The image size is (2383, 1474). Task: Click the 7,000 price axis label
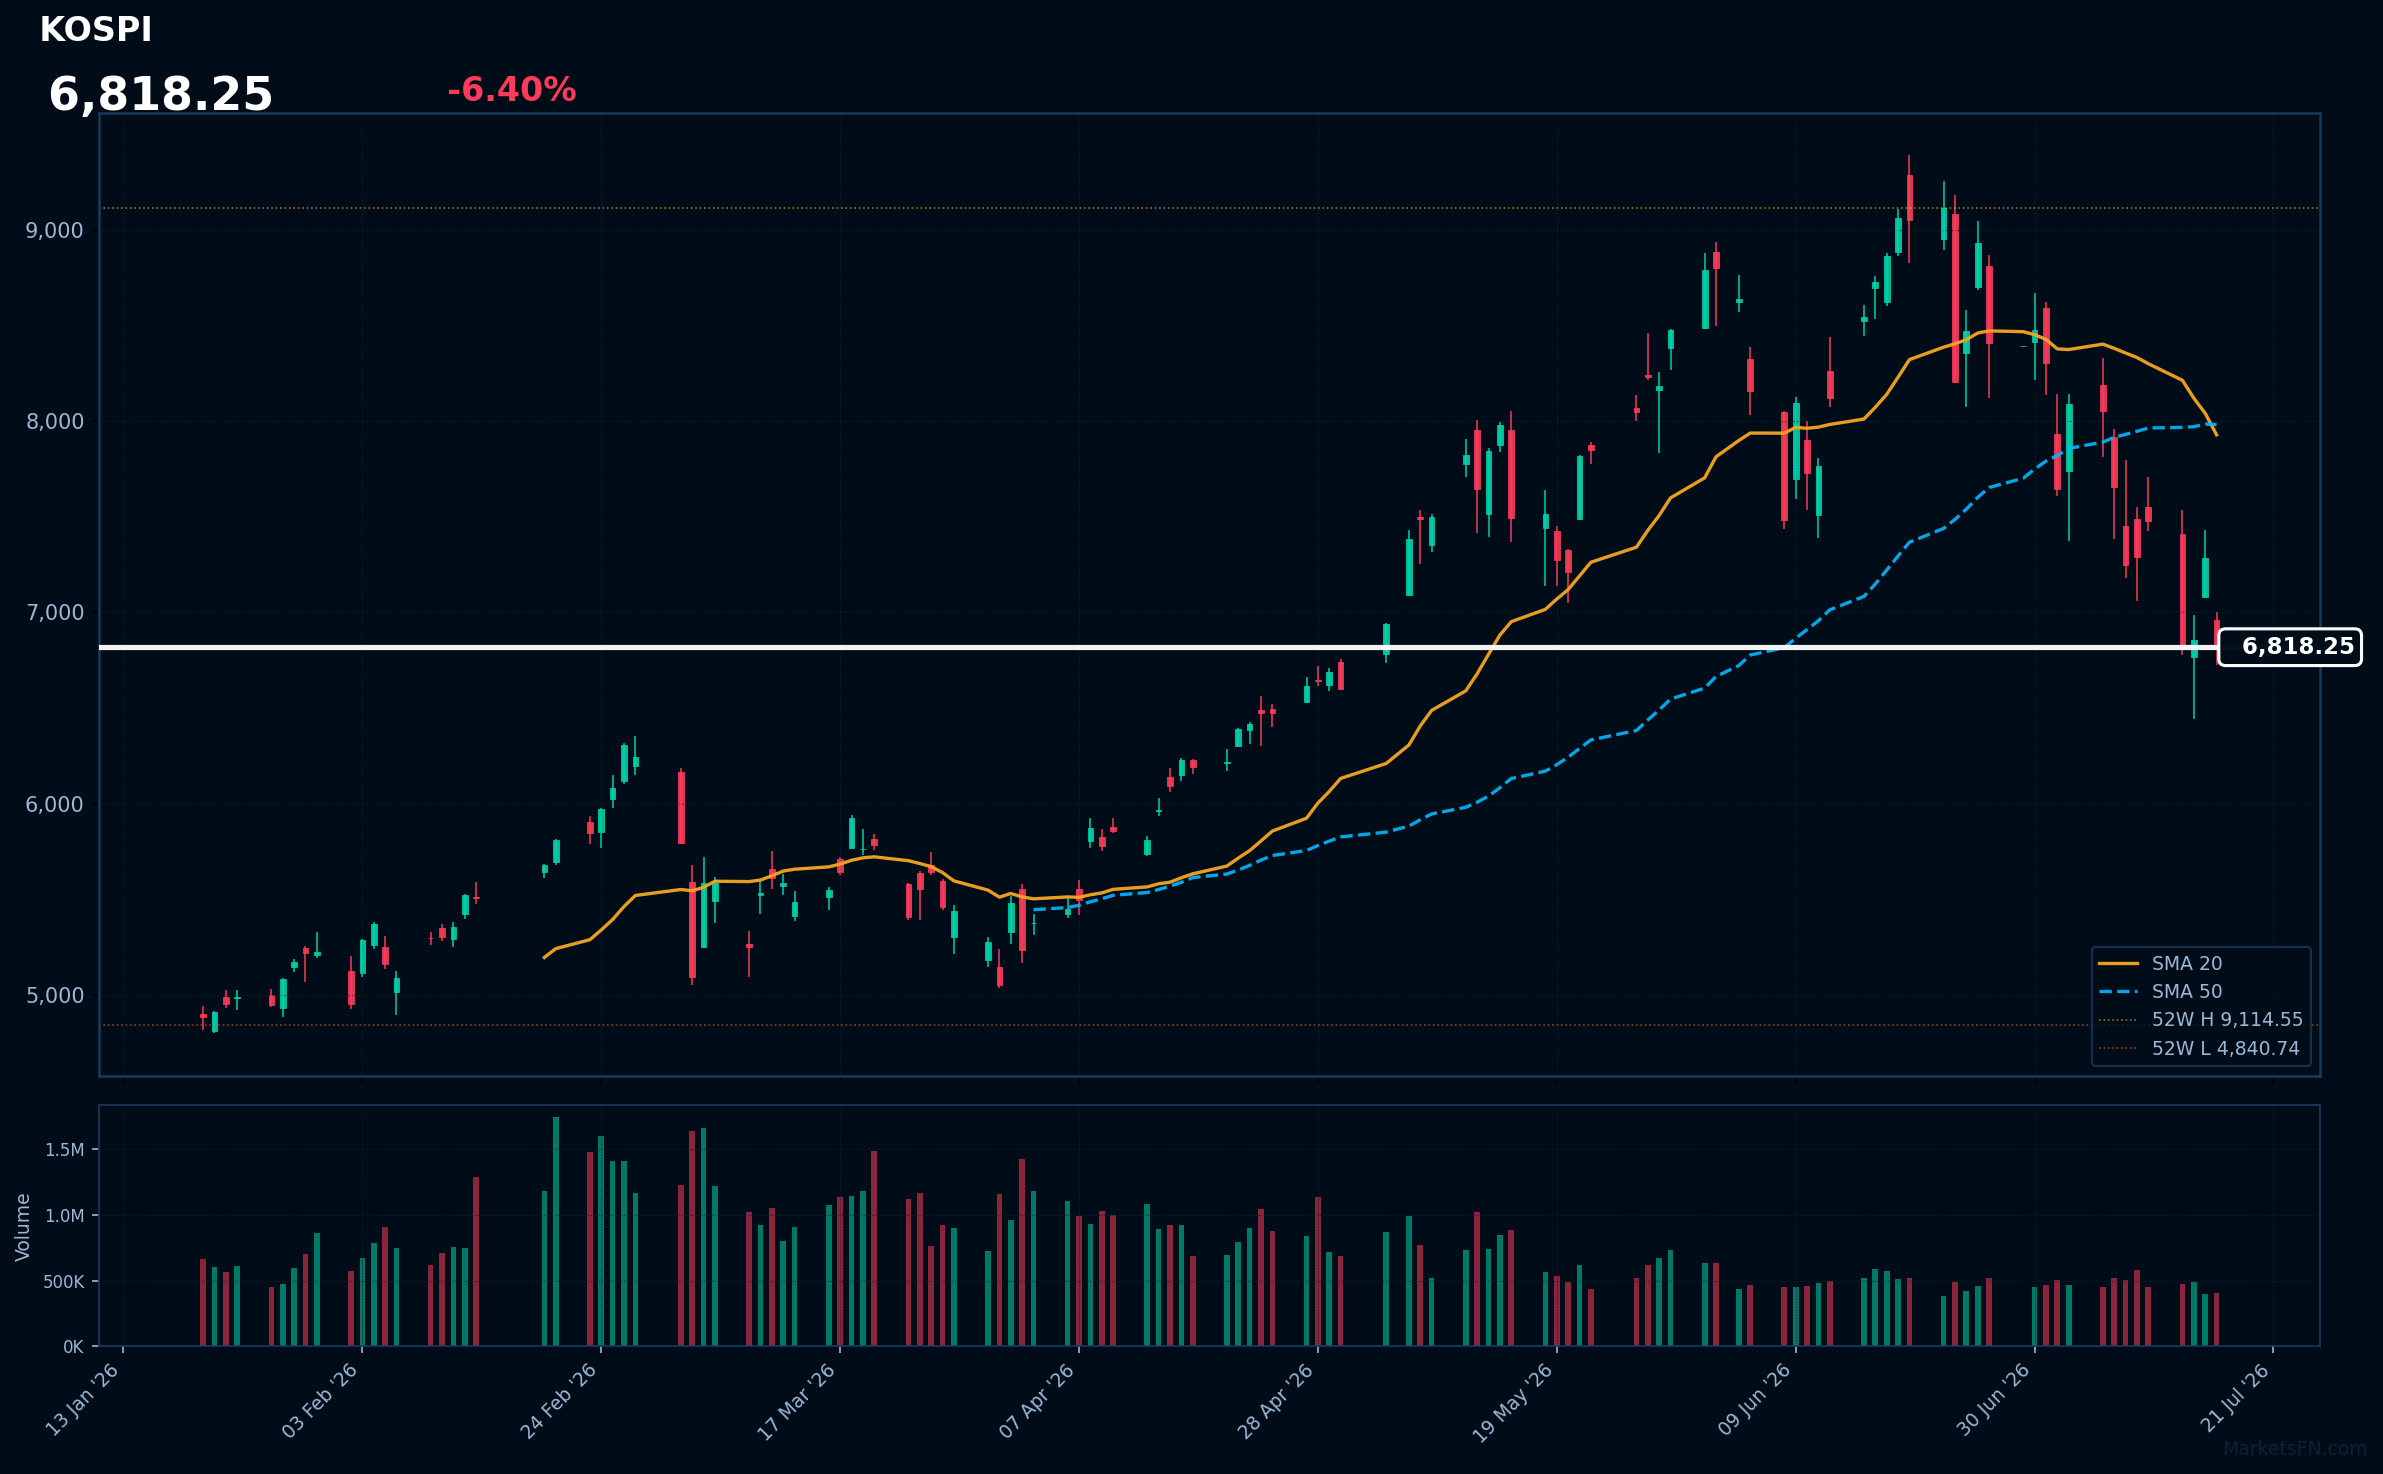(x=55, y=613)
